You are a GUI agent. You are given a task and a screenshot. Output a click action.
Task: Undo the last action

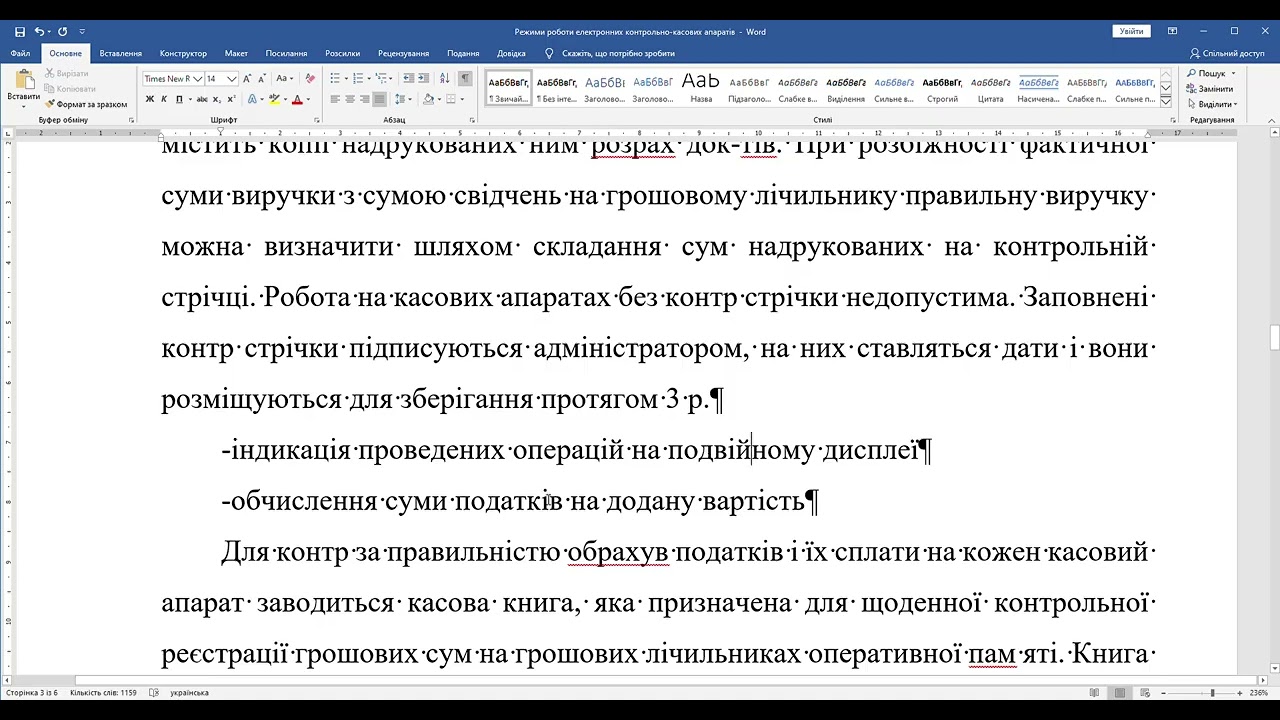(40, 32)
